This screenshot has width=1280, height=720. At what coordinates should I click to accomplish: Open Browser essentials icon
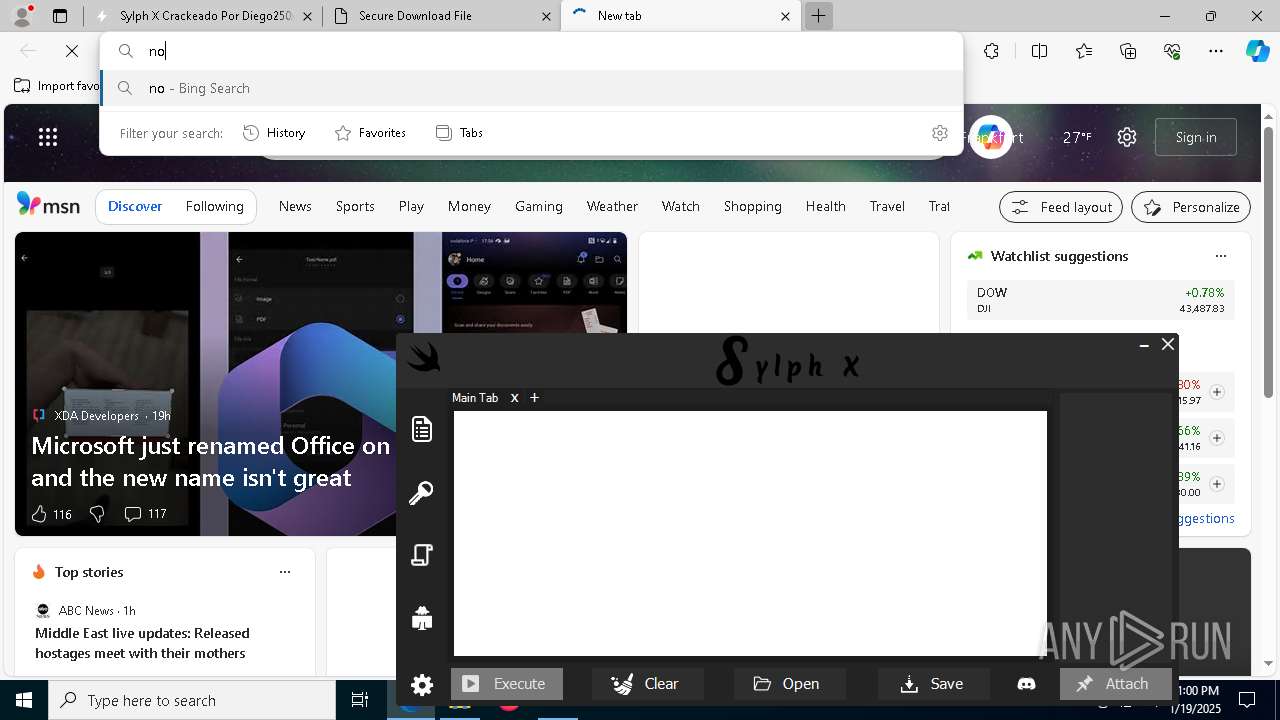click(1172, 51)
